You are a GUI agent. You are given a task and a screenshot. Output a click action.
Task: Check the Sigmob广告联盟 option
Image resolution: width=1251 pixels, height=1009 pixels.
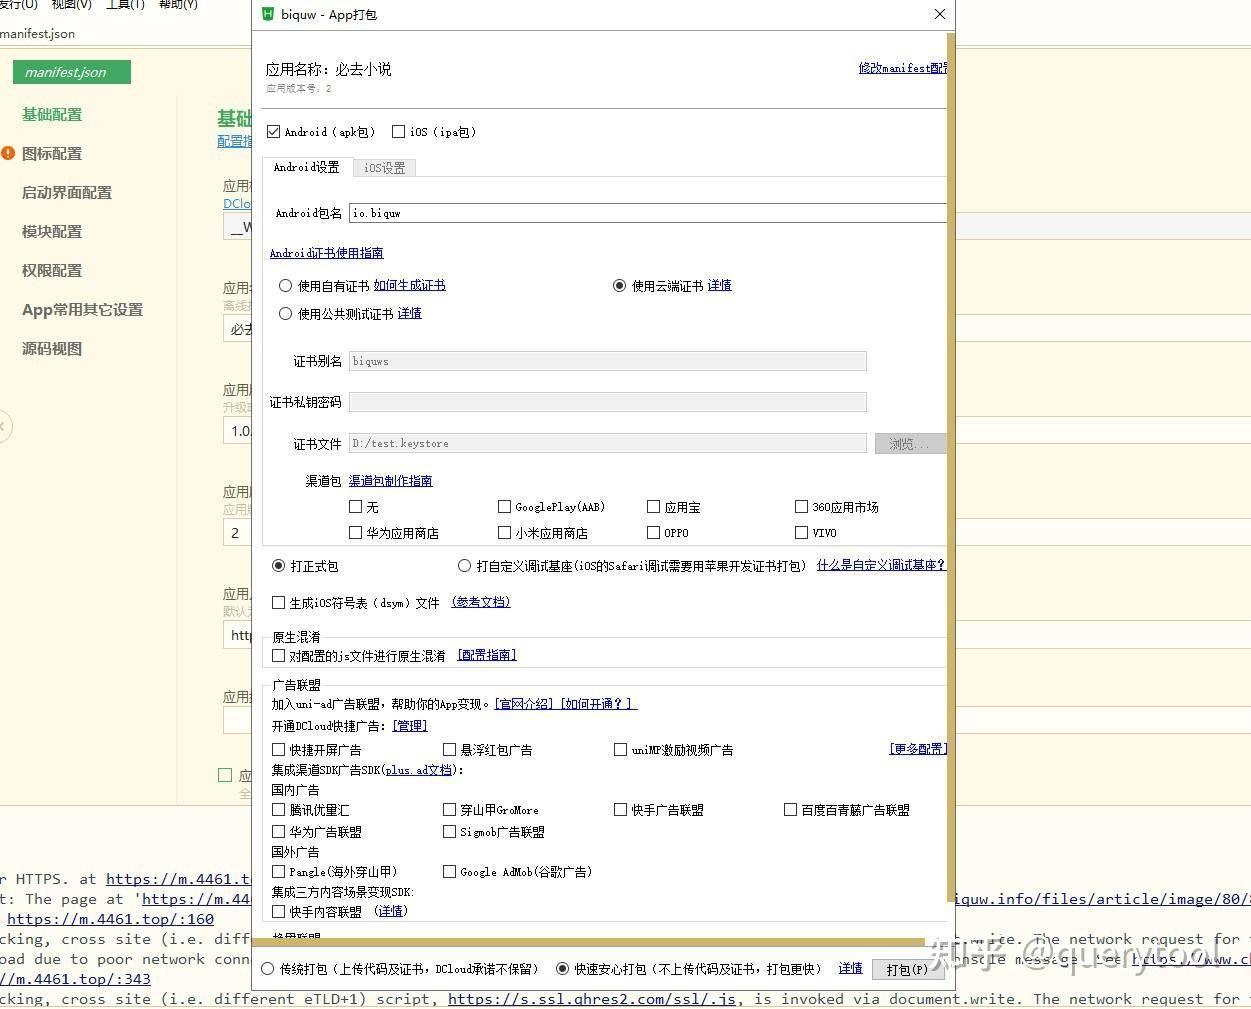tap(450, 831)
